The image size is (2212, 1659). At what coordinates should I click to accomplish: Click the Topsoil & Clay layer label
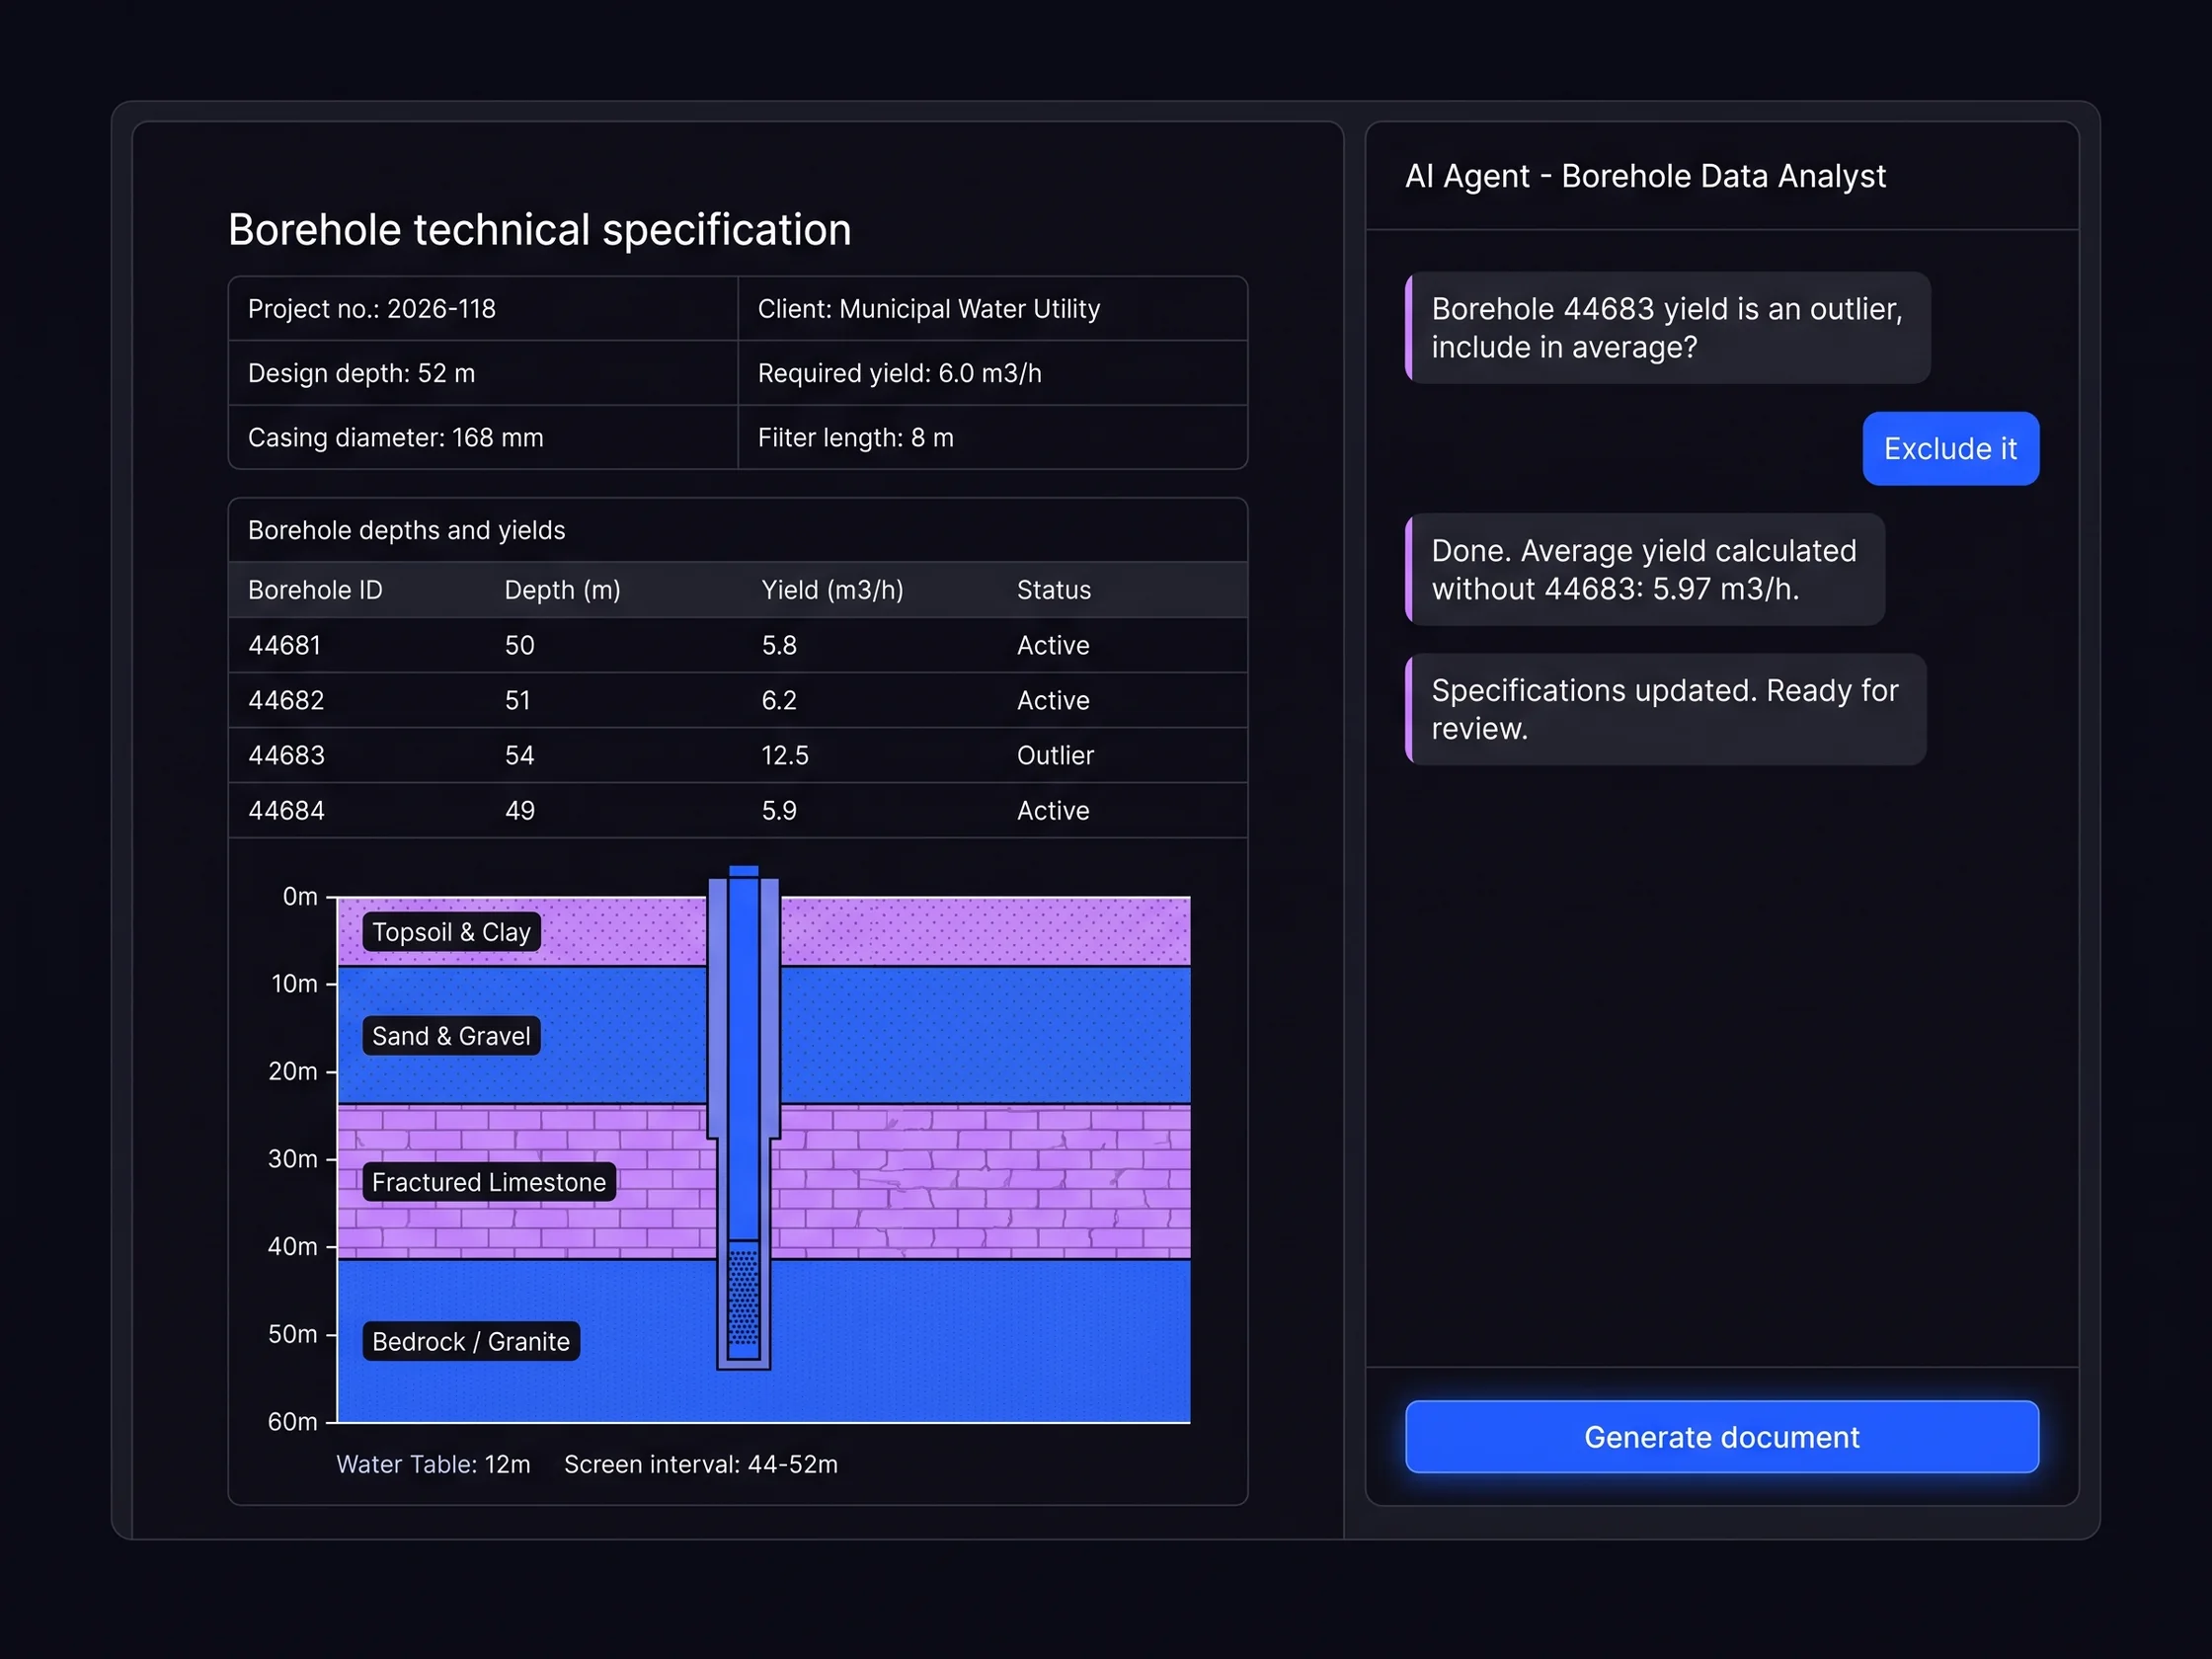click(x=451, y=932)
